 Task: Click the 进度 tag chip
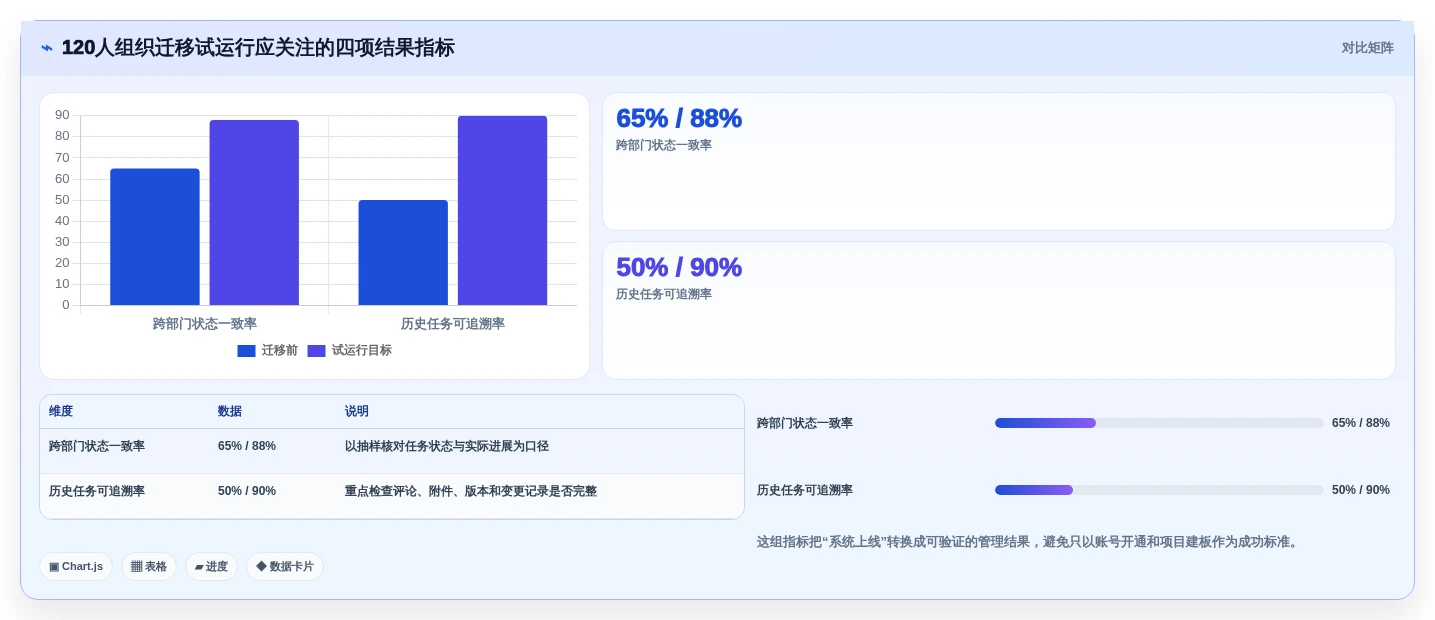tap(211, 566)
